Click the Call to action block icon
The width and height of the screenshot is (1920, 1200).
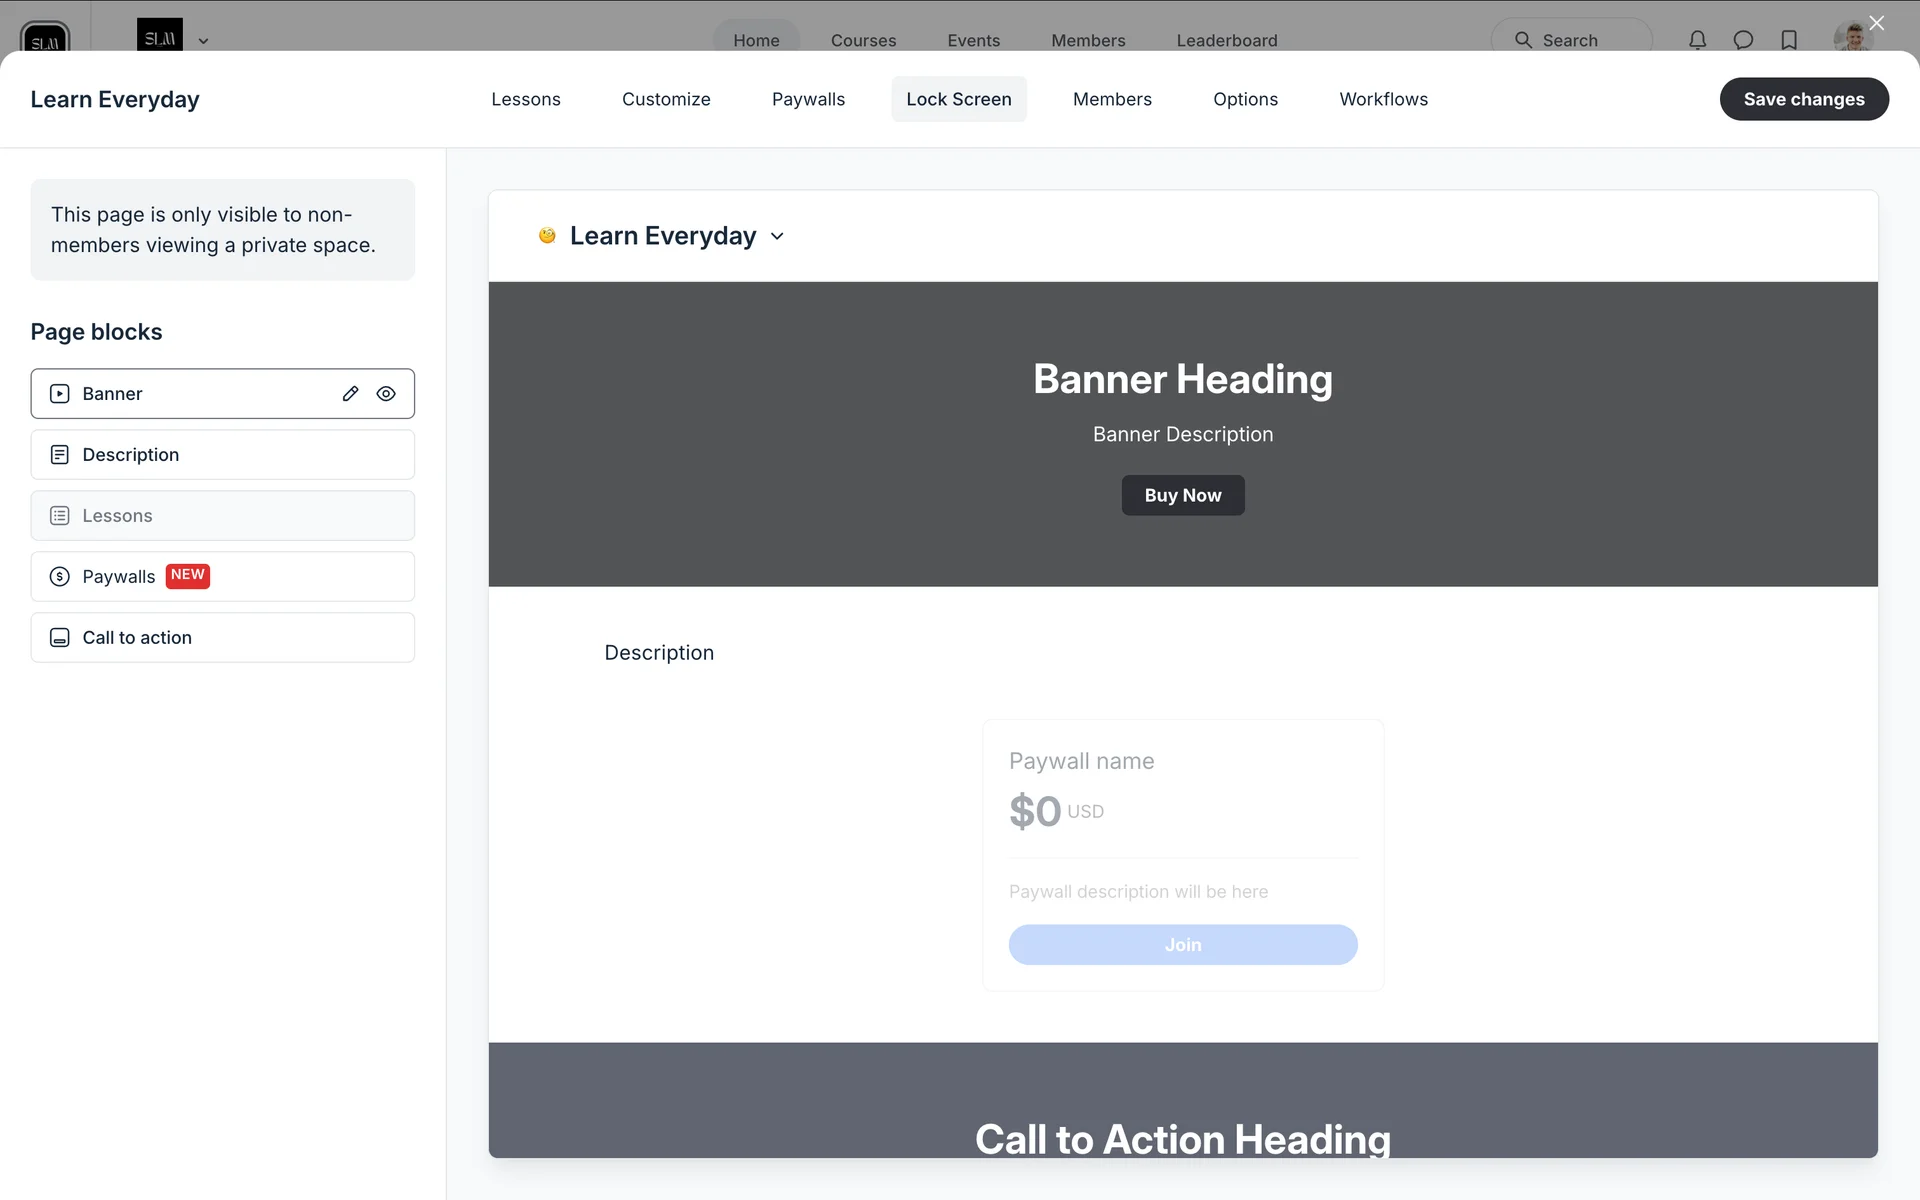pos(60,638)
